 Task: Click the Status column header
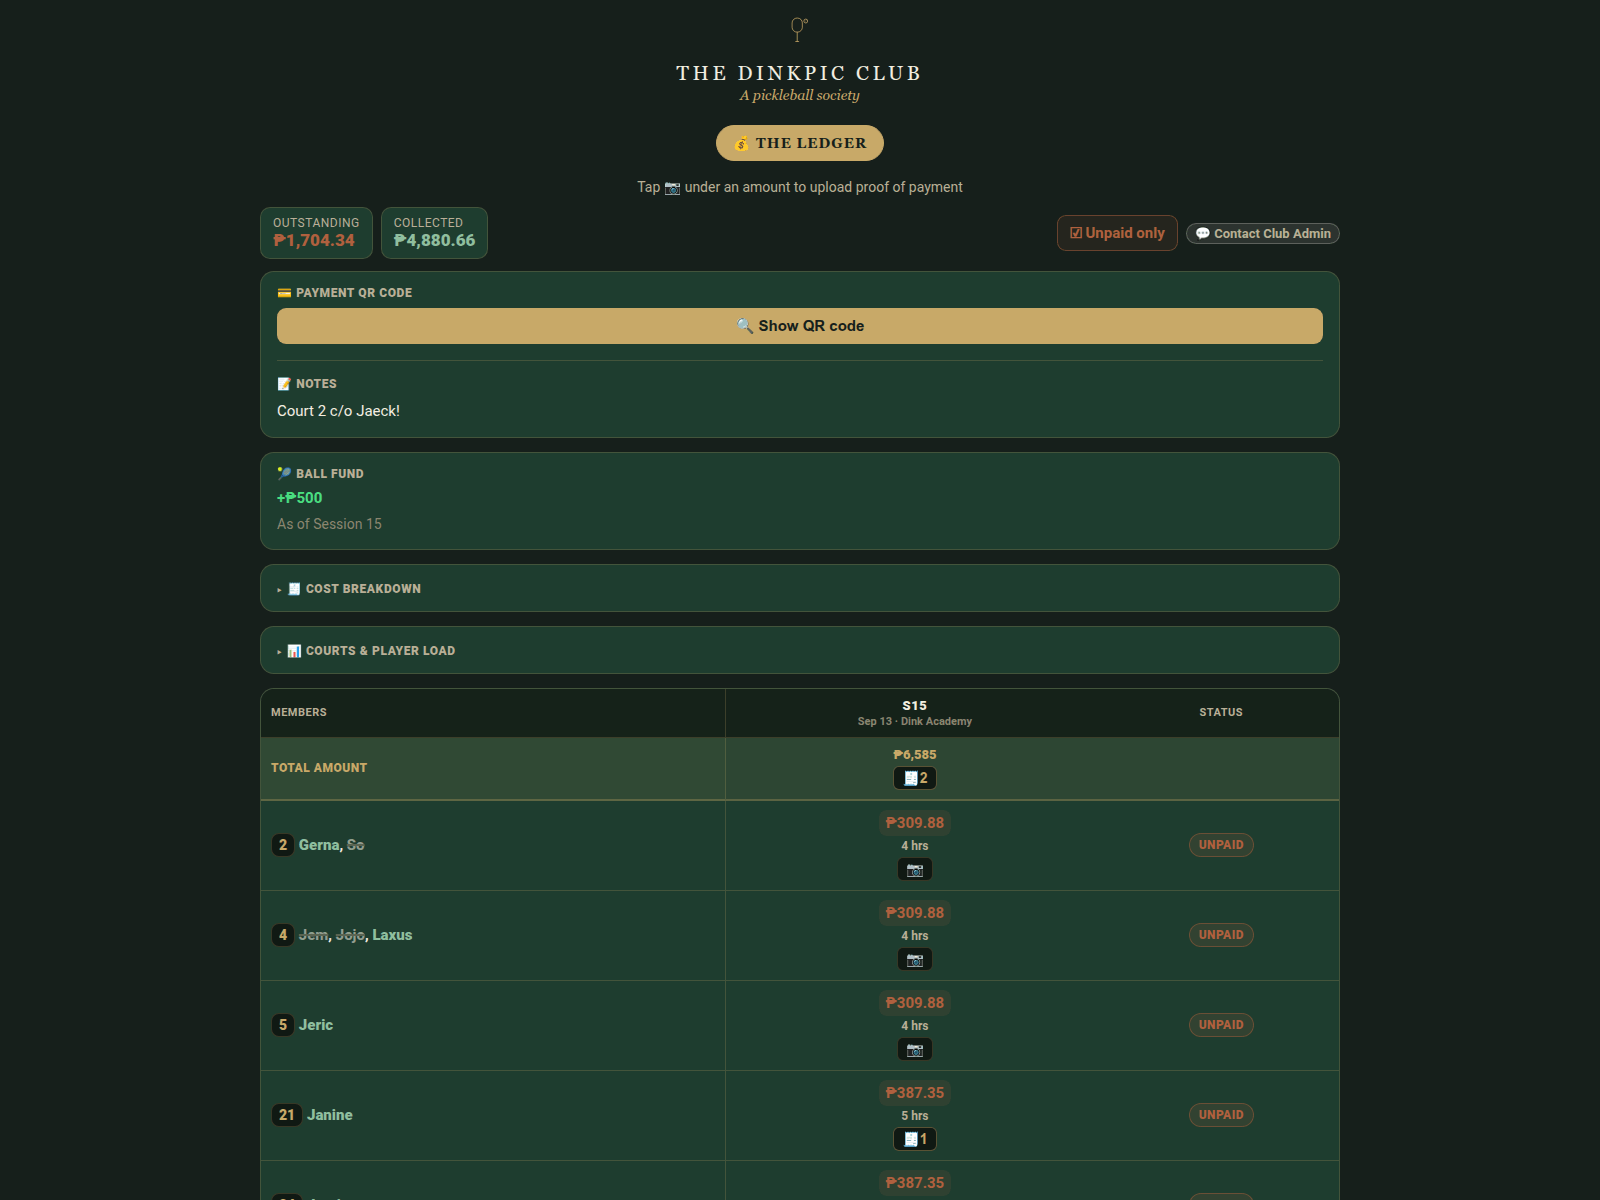pyautogui.click(x=1221, y=712)
